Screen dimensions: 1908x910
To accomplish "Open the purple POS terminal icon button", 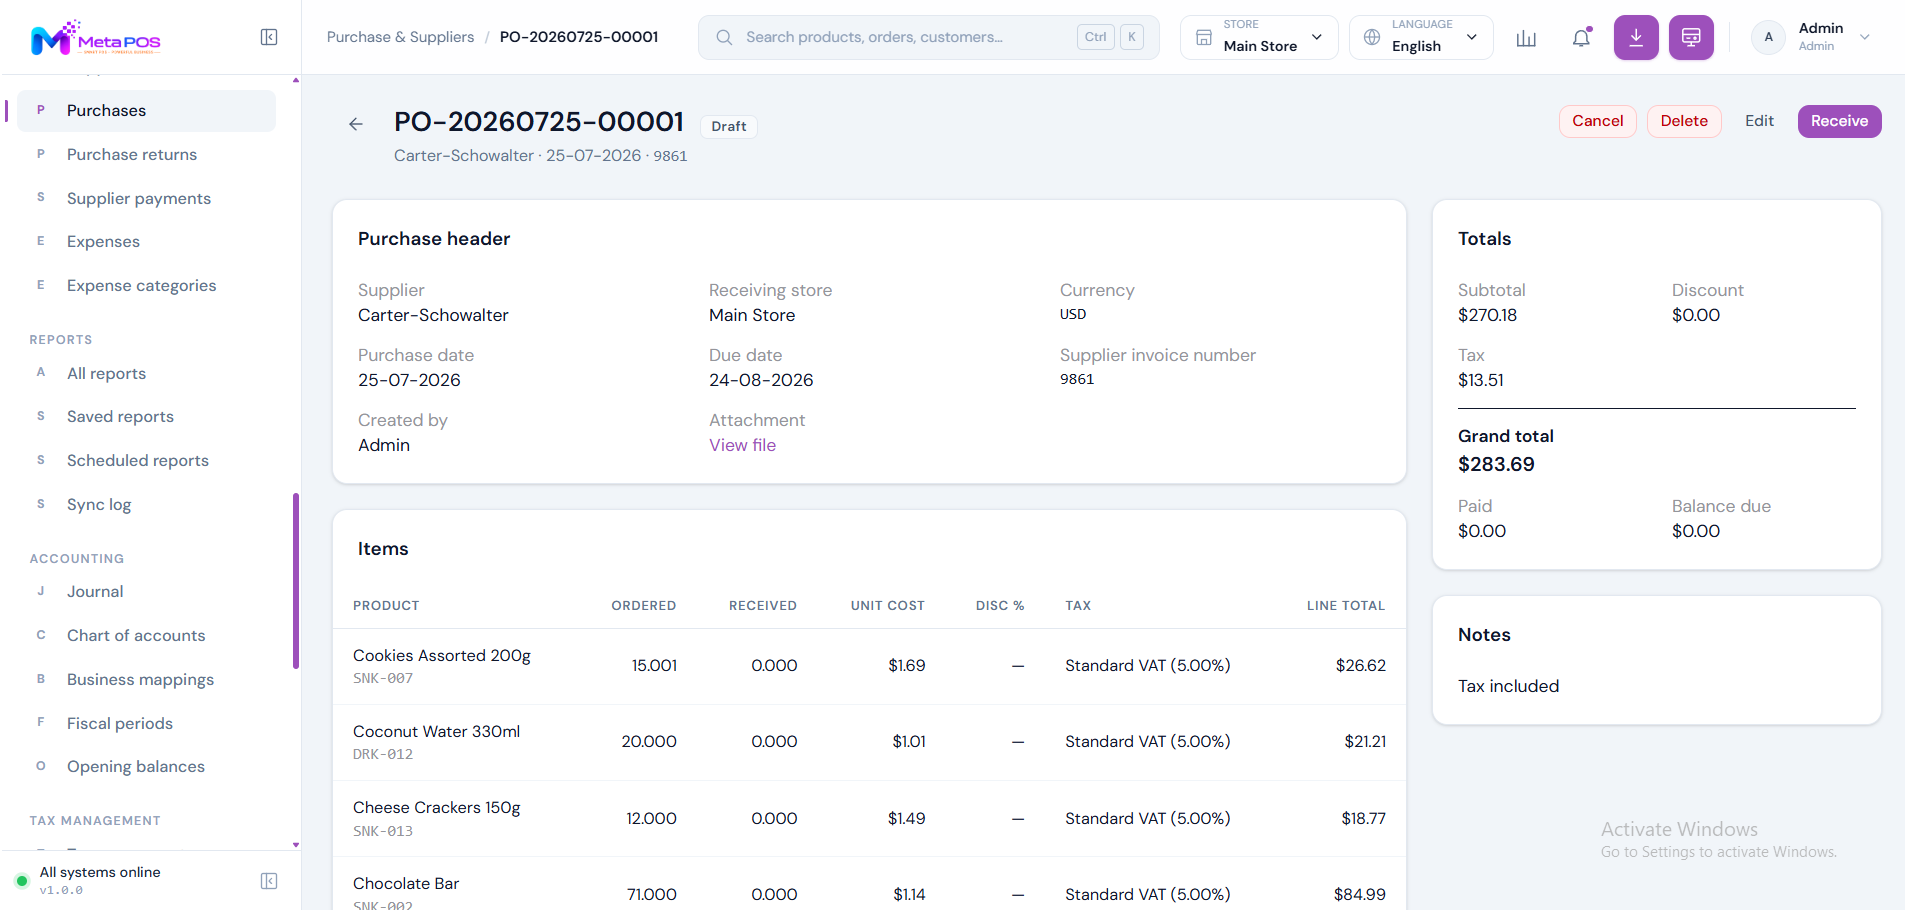I will [x=1691, y=38].
